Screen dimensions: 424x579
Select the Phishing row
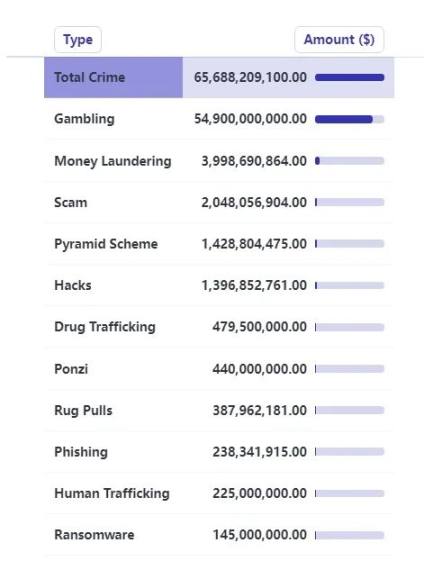[219, 452]
